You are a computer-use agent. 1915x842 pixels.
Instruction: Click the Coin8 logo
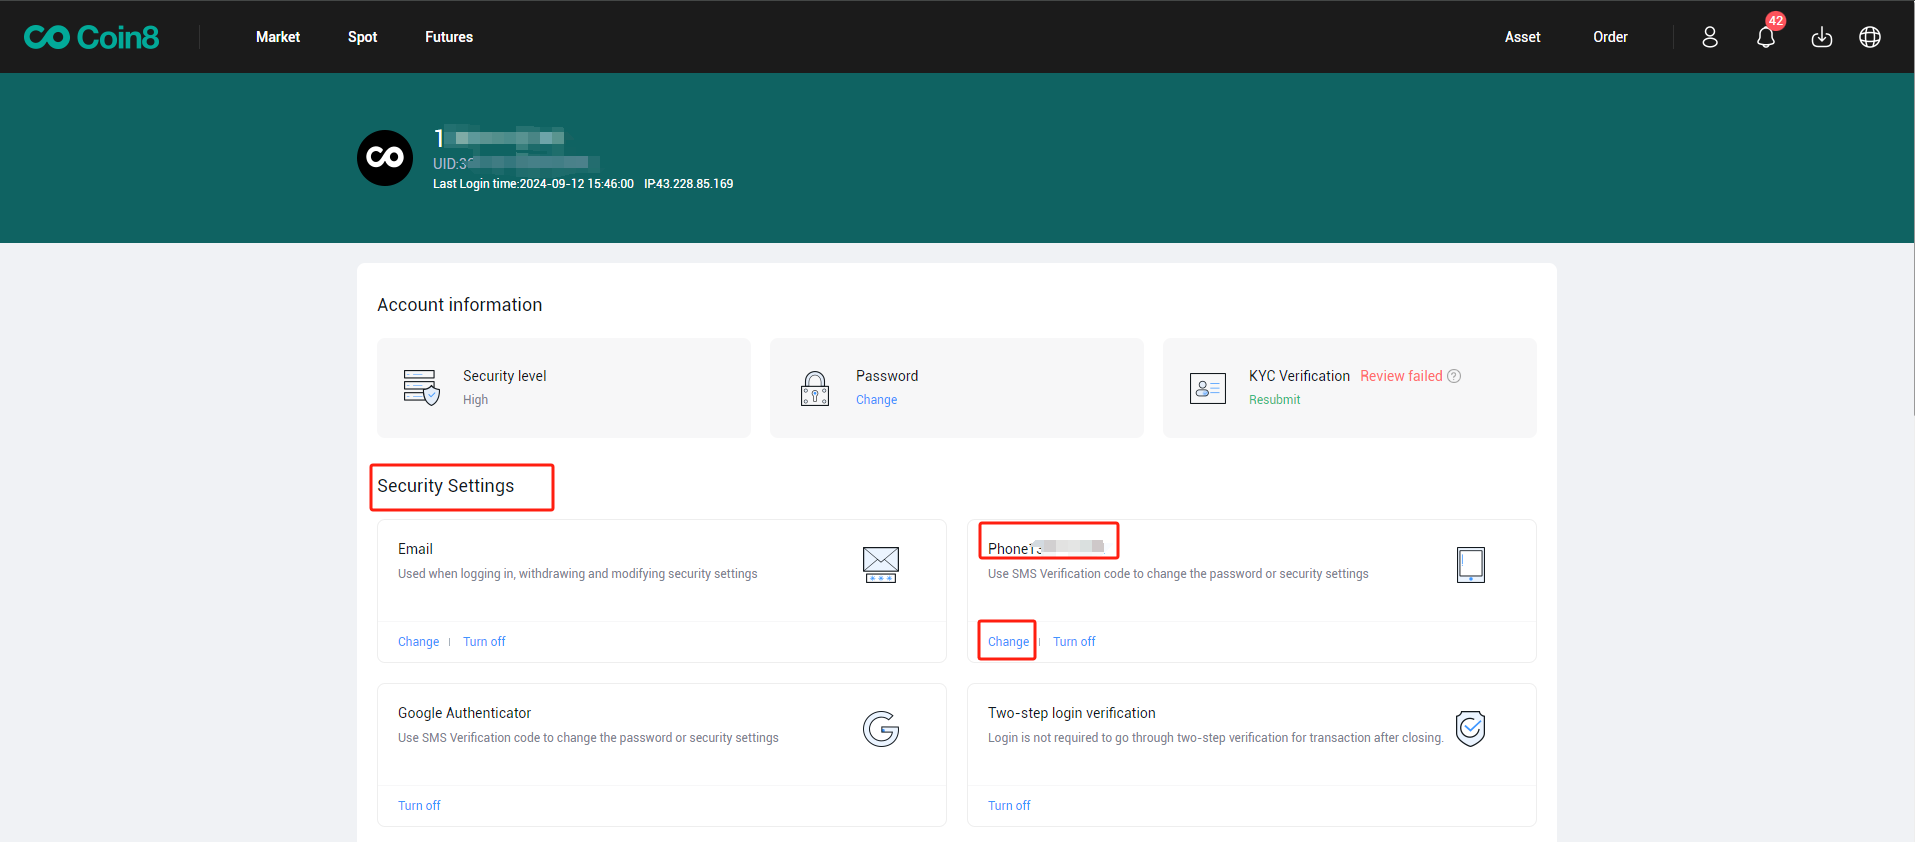[x=91, y=37]
